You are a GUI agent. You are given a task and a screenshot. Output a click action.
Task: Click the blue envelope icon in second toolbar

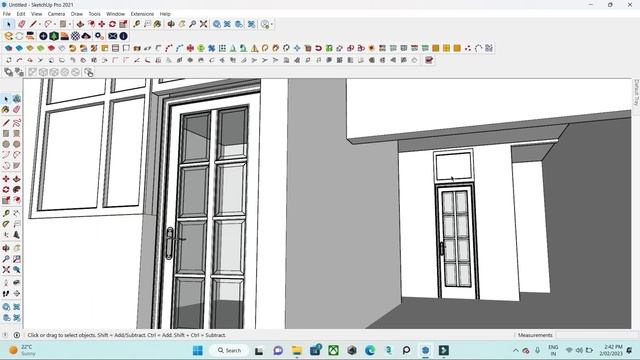click(112, 36)
